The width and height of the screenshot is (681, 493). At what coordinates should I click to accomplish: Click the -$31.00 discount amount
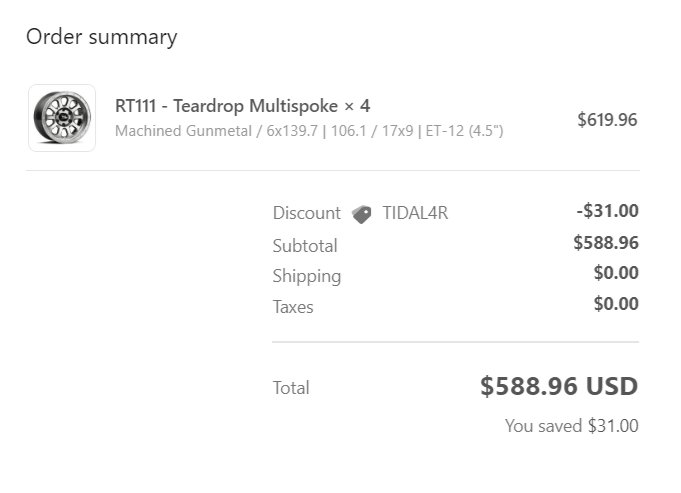tap(607, 211)
